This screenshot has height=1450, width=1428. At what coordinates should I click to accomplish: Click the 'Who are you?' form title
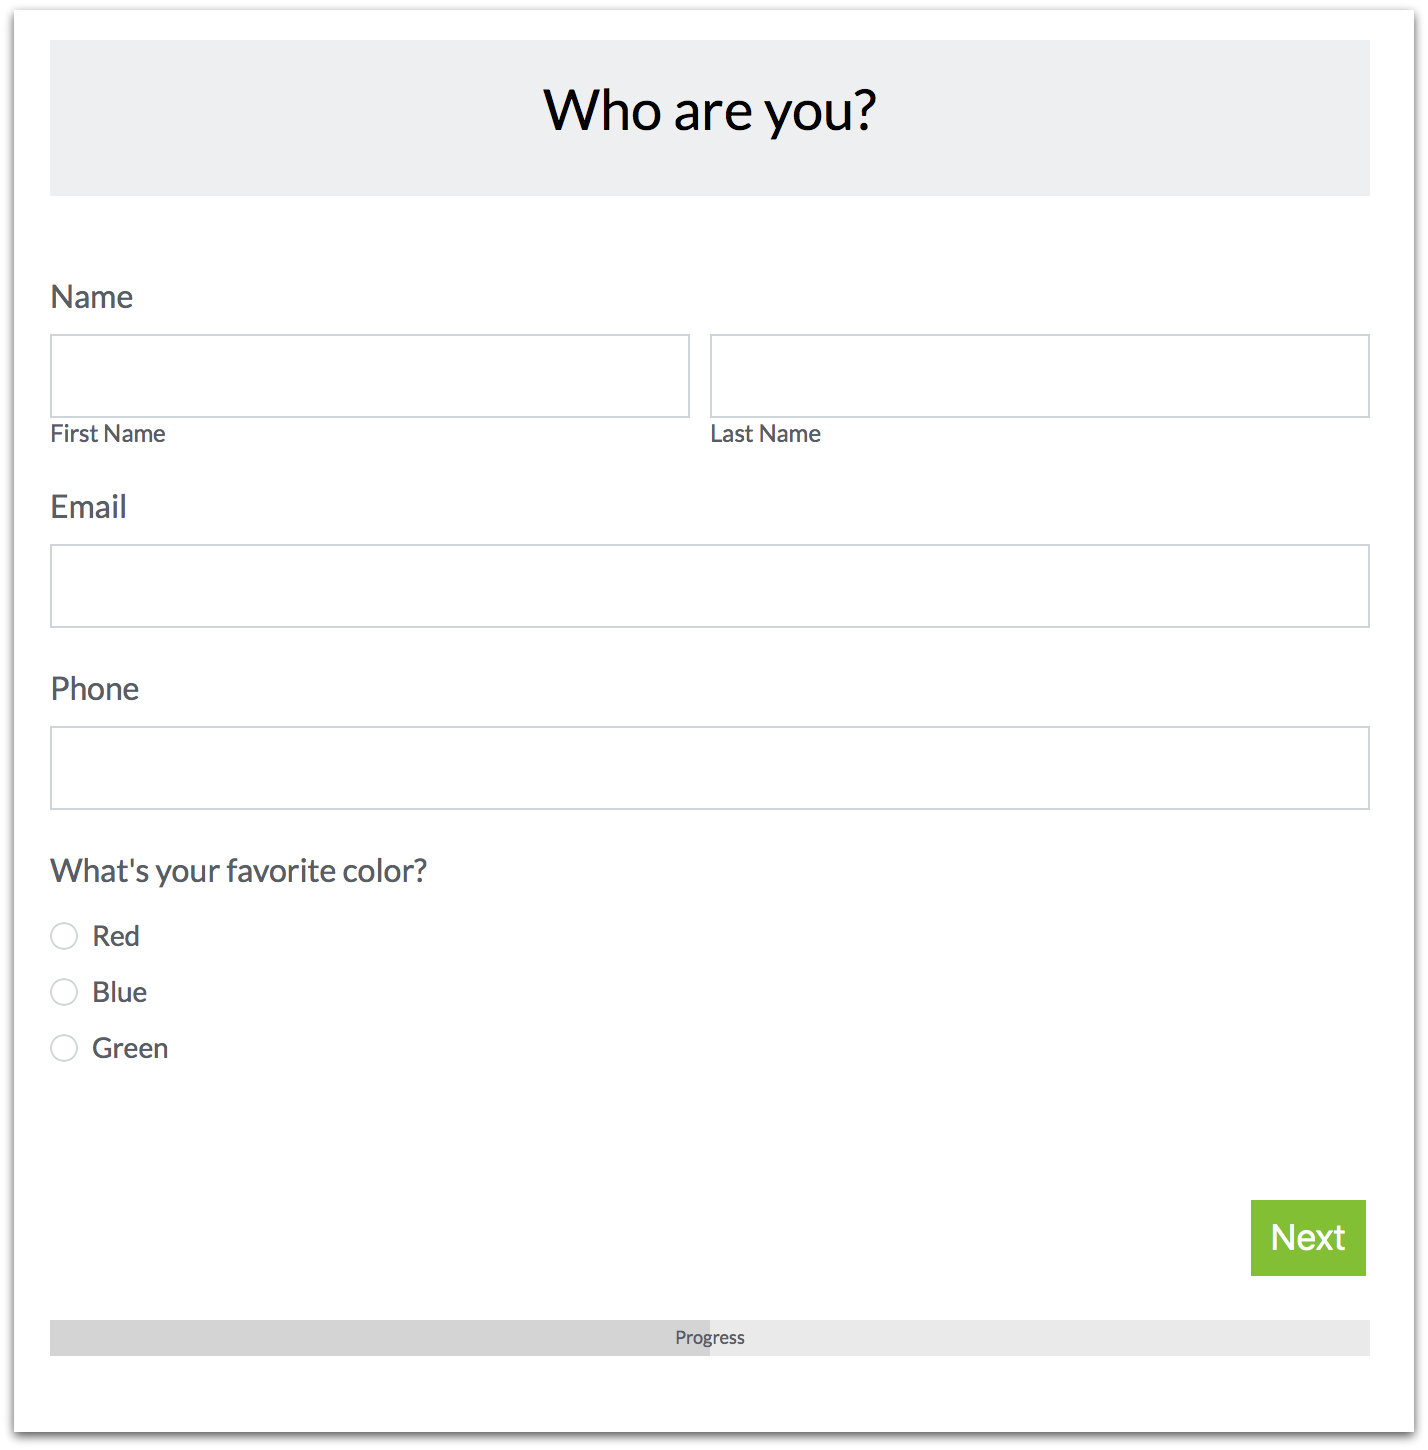tap(709, 110)
